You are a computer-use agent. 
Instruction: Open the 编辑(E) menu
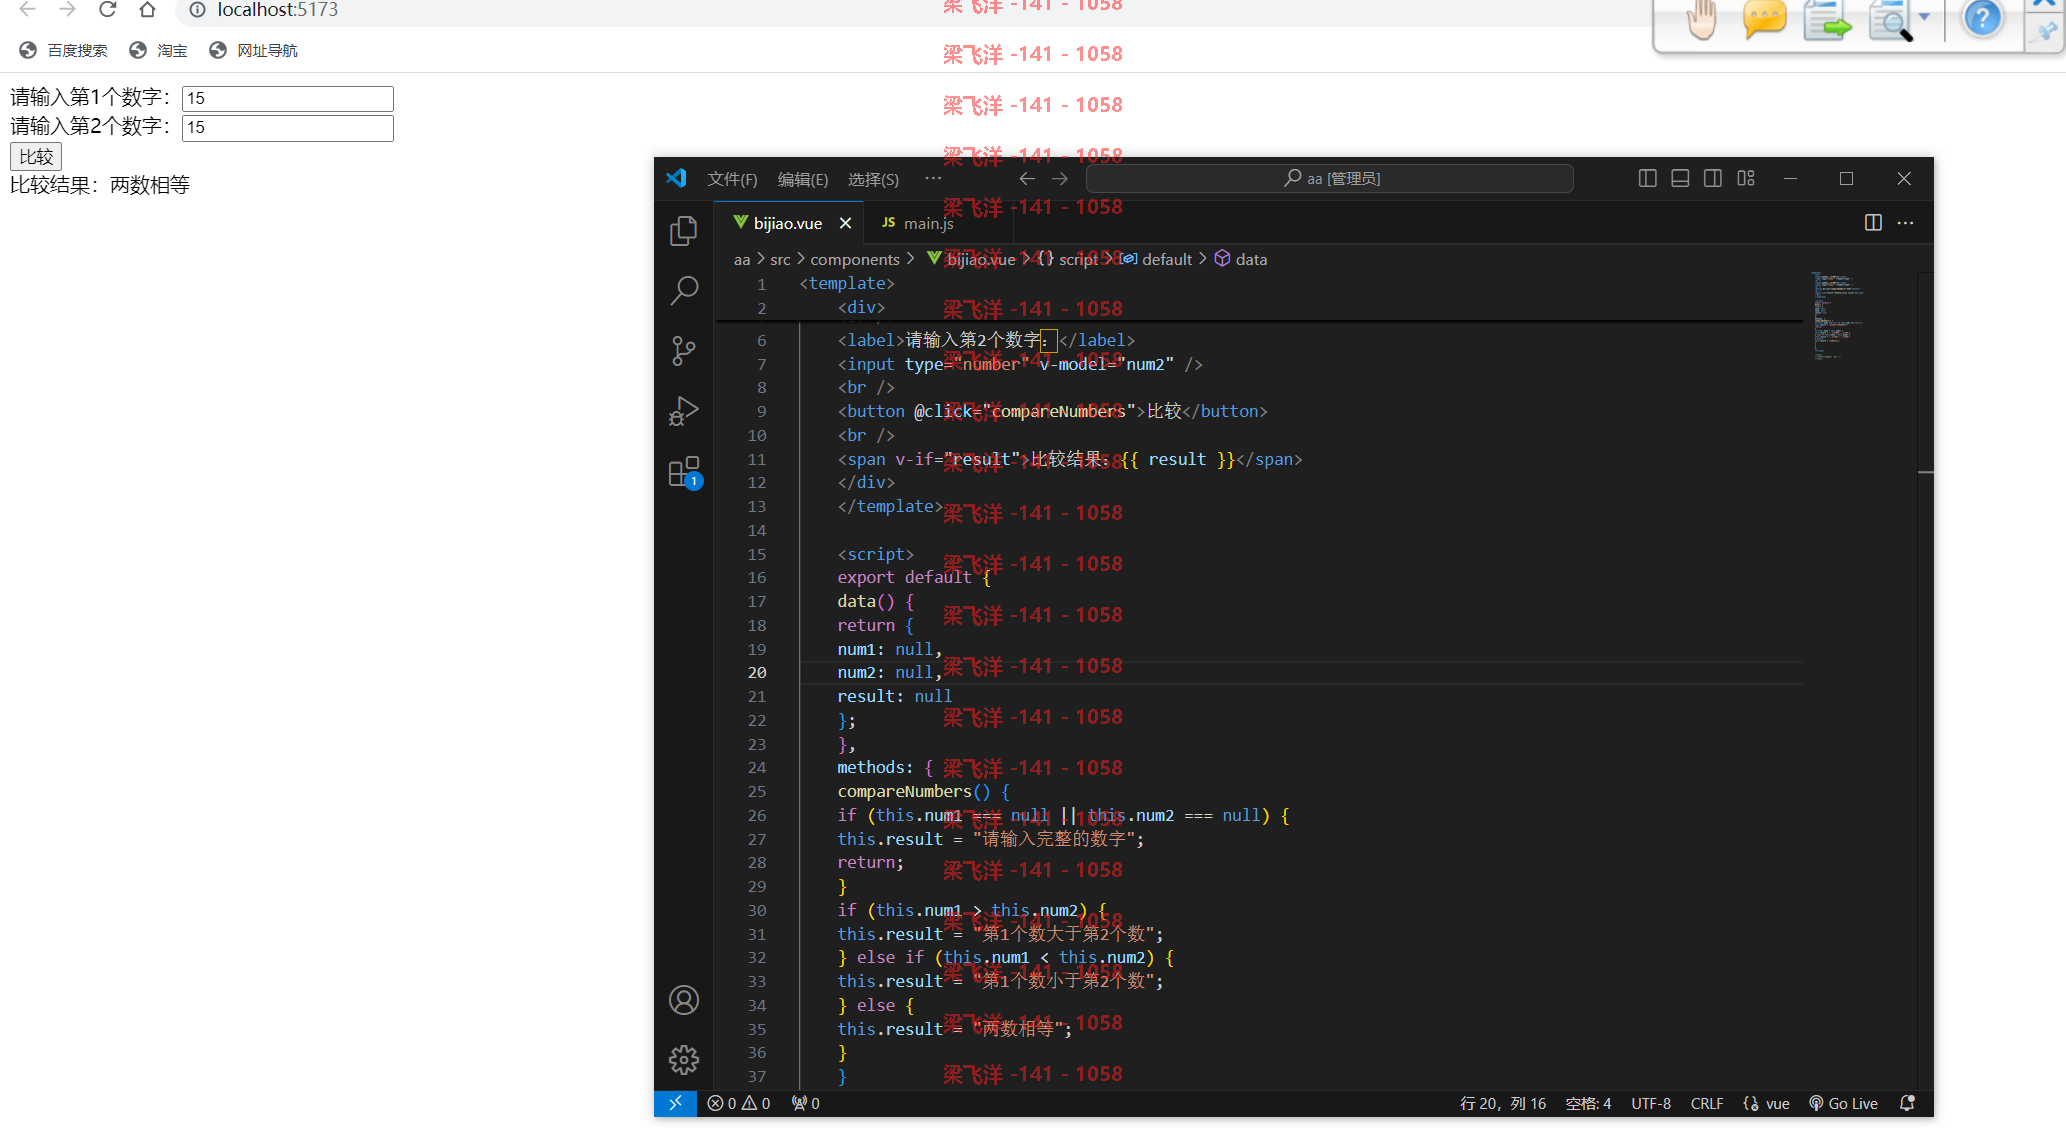[803, 179]
